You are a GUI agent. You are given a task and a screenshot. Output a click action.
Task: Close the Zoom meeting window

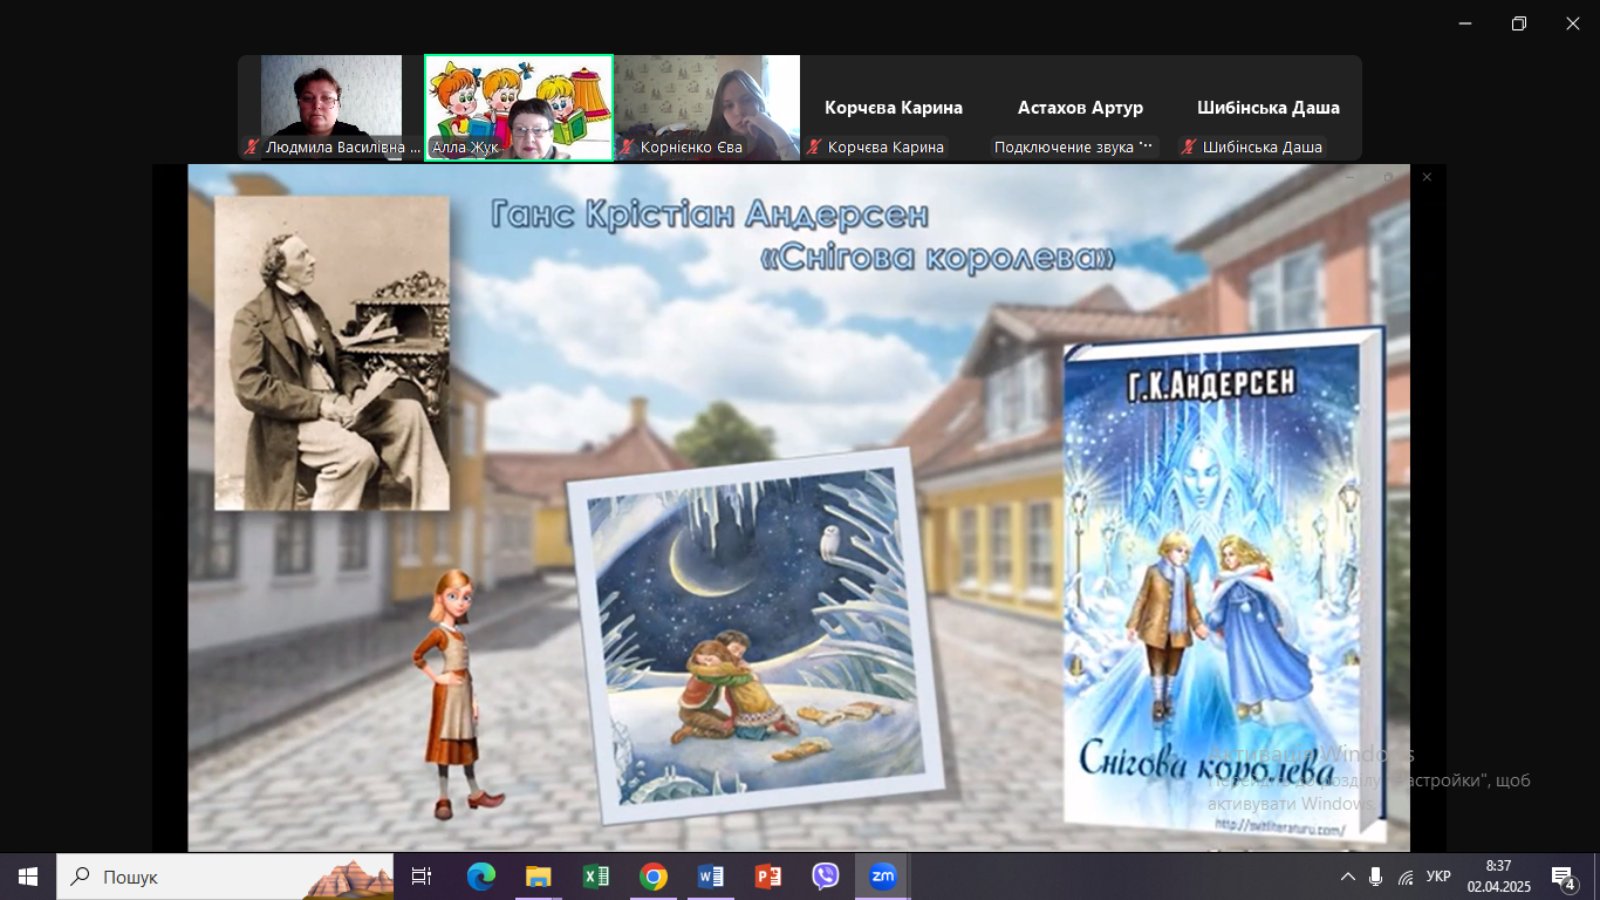point(1573,23)
